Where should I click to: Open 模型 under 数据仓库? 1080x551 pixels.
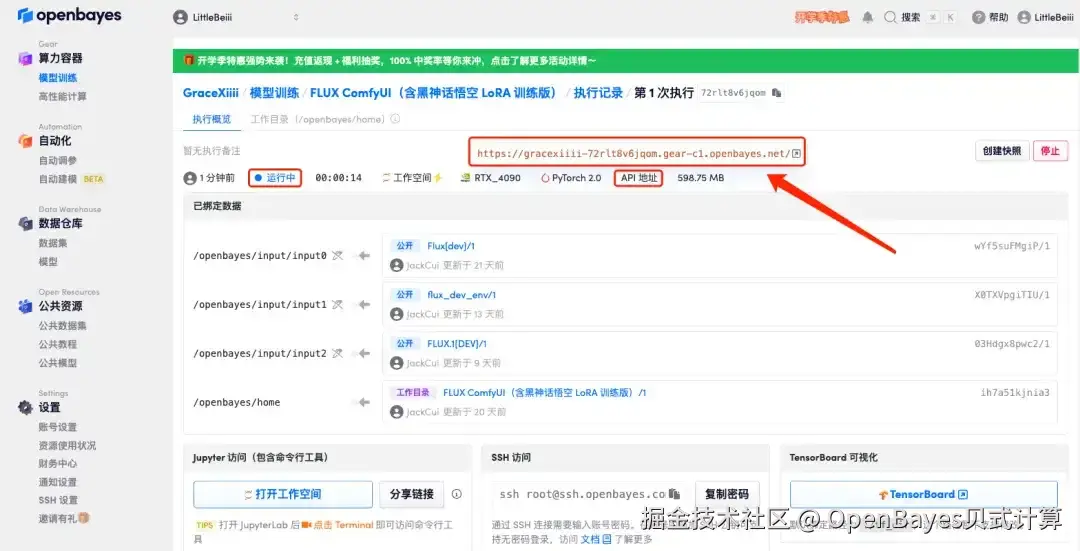(48, 262)
